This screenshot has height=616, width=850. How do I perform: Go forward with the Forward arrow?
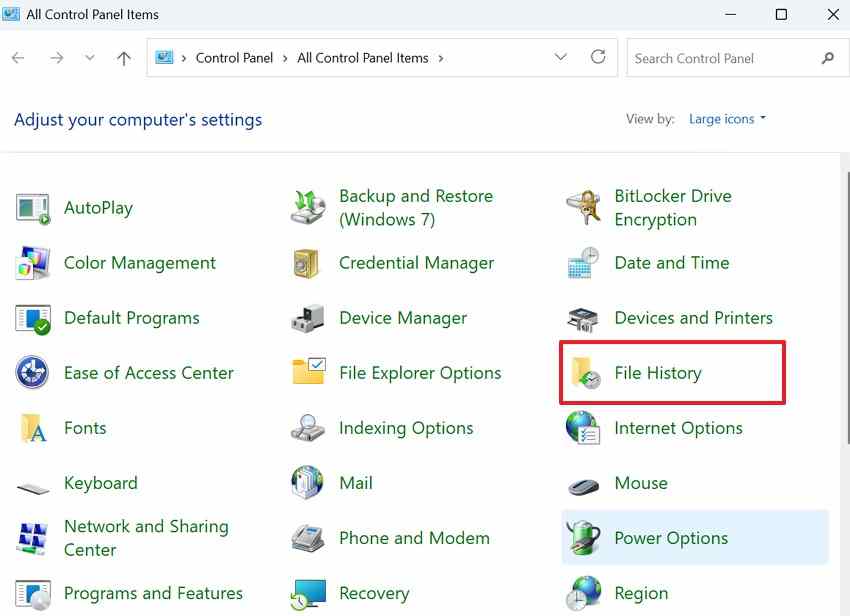click(56, 57)
